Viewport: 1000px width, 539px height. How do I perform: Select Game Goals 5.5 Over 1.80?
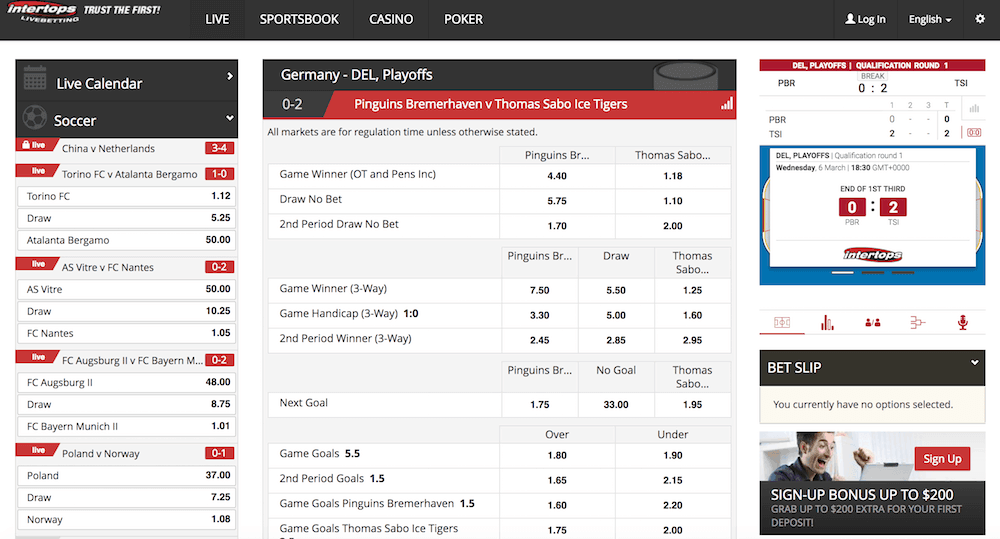point(557,455)
